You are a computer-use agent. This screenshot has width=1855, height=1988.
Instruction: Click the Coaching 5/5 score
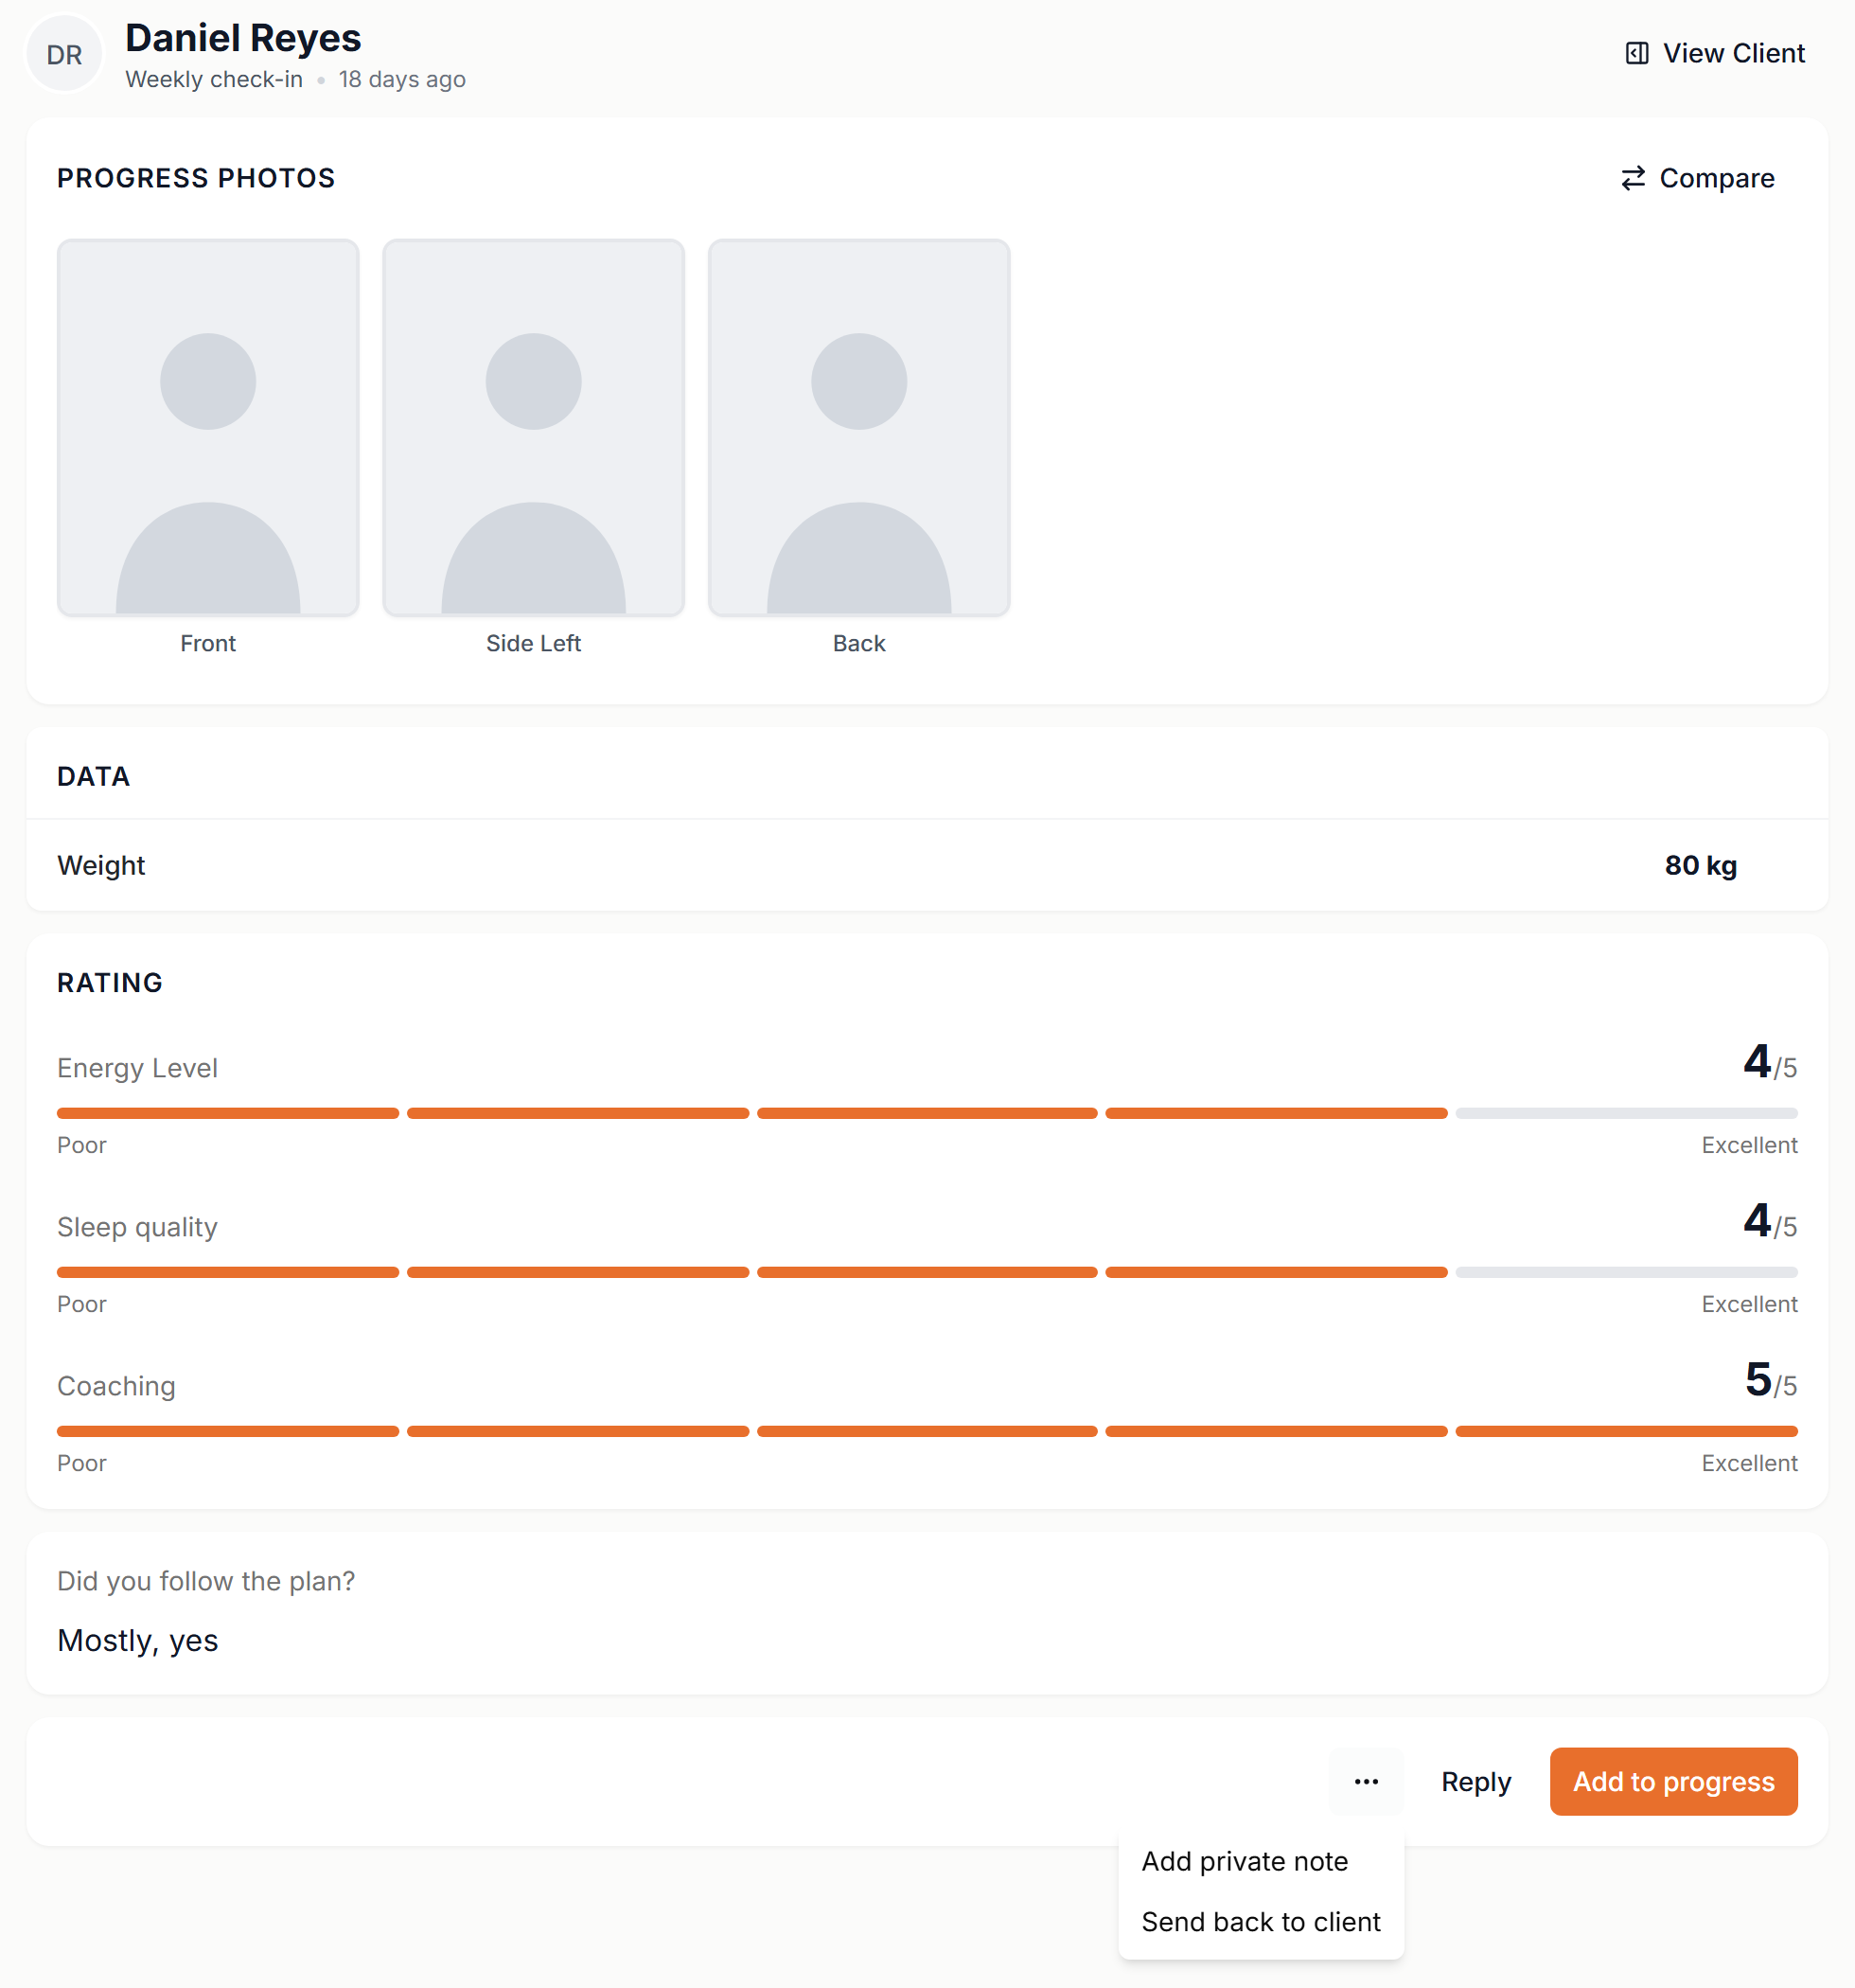pos(1770,1380)
